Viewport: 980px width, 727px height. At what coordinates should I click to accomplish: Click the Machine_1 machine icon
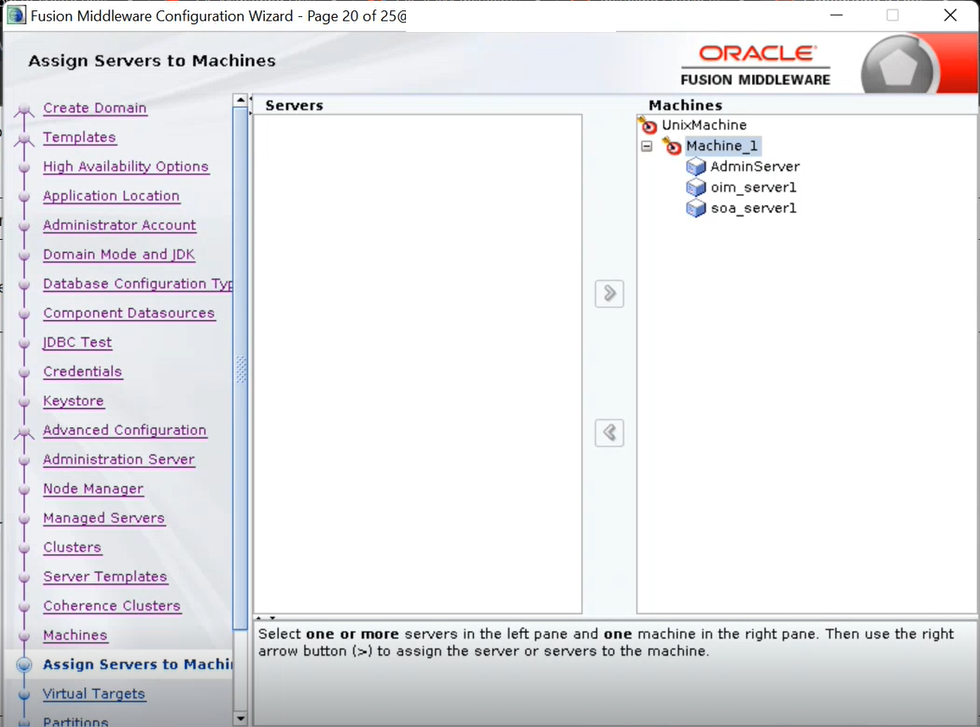672,146
